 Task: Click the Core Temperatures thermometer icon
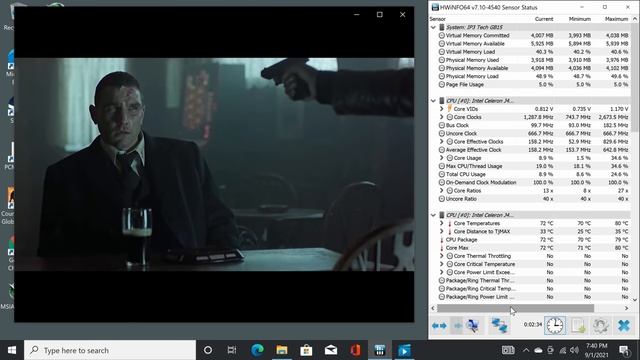(x=449, y=223)
